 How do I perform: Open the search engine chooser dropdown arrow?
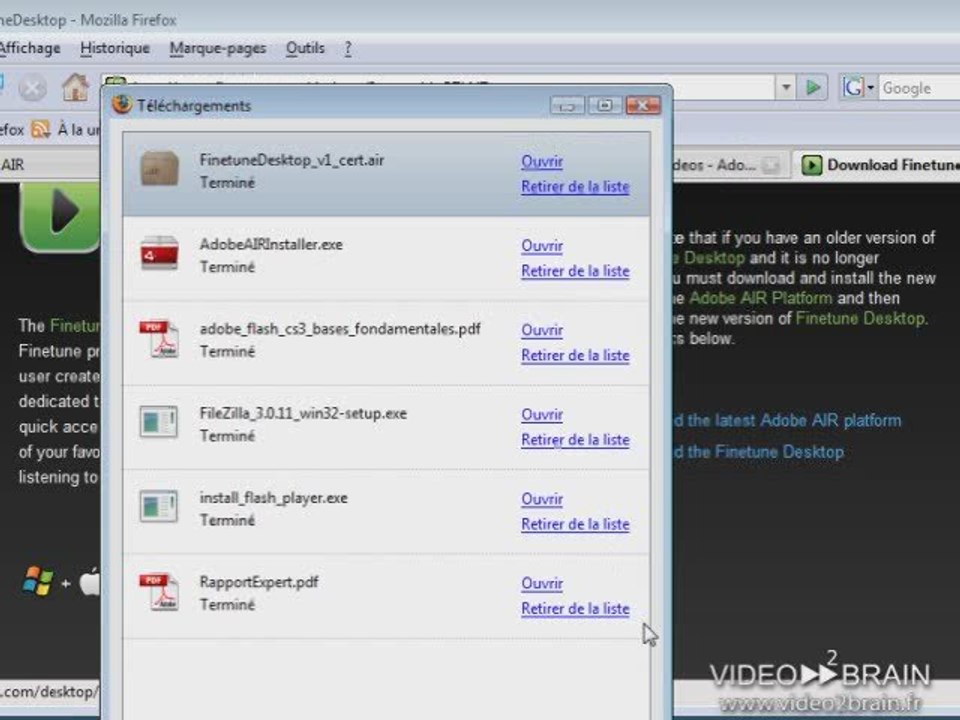(x=871, y=88)
